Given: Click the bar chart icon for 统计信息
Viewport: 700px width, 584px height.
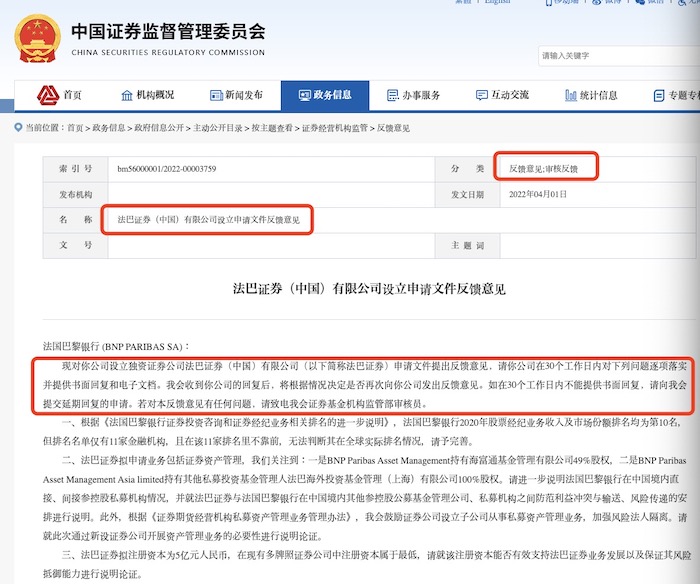Looking at the screenshot, I should click(x=571, y=95).
